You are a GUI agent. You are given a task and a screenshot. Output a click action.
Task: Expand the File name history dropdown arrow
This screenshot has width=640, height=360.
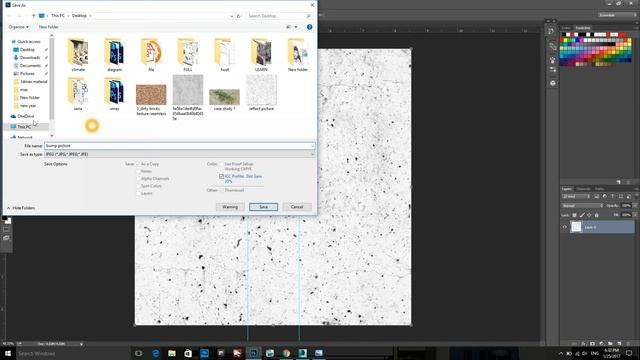tap(312, 146)
